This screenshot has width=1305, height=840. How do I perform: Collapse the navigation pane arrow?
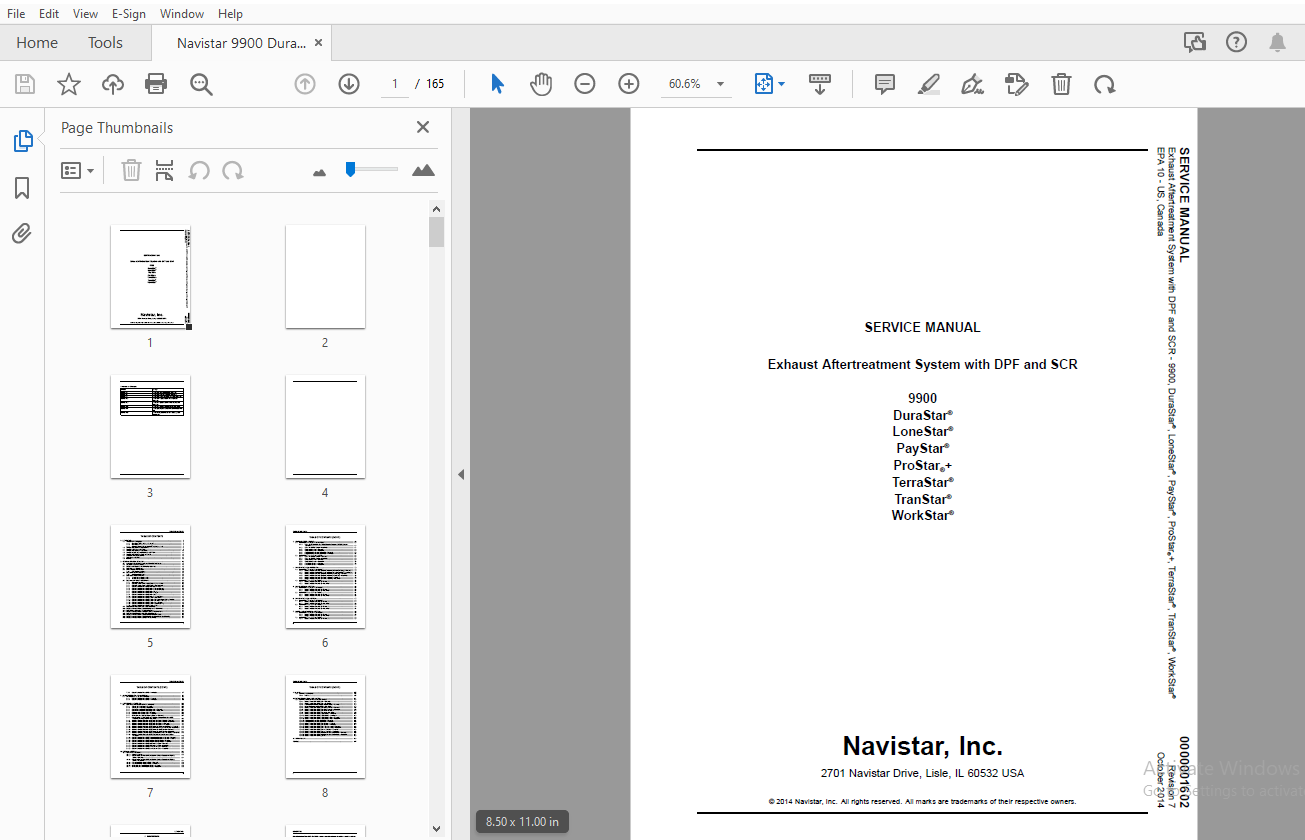[x=461, y=474]
